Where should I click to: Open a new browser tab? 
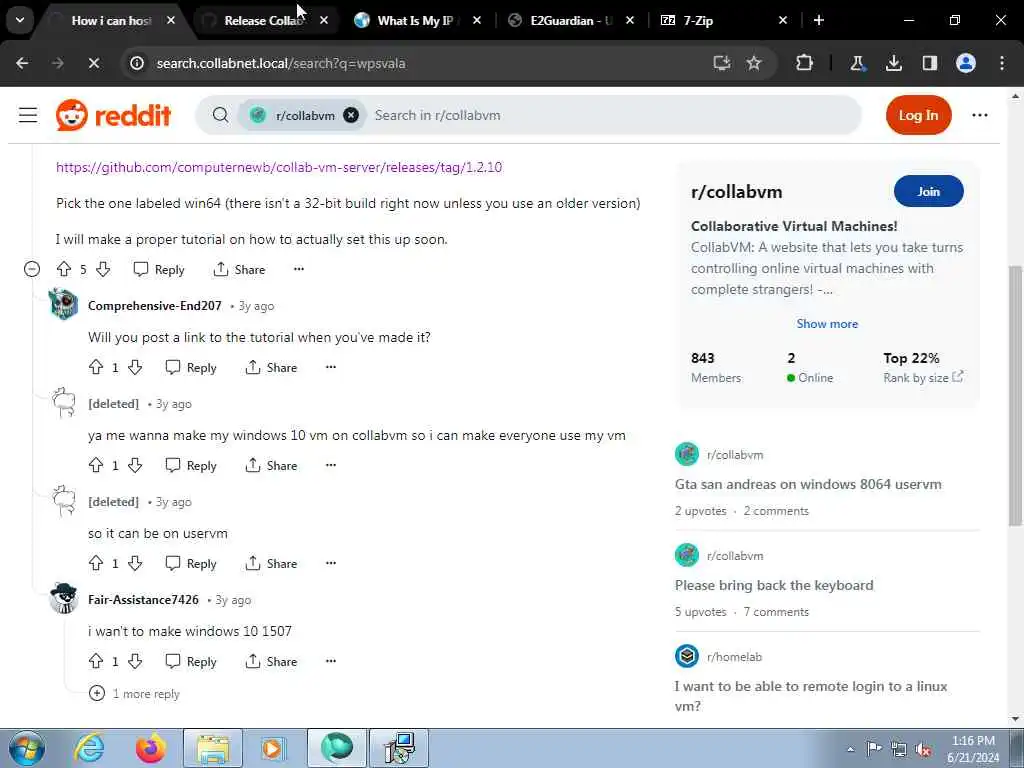point(819,21)
